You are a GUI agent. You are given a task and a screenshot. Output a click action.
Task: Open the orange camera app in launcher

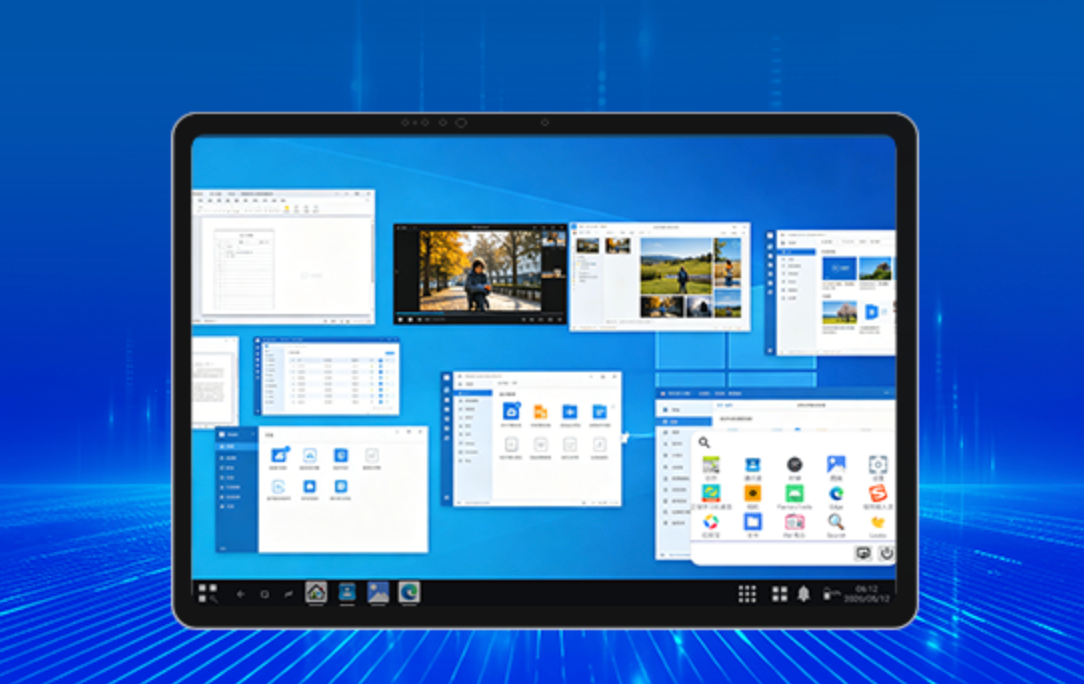click(752, 493)
